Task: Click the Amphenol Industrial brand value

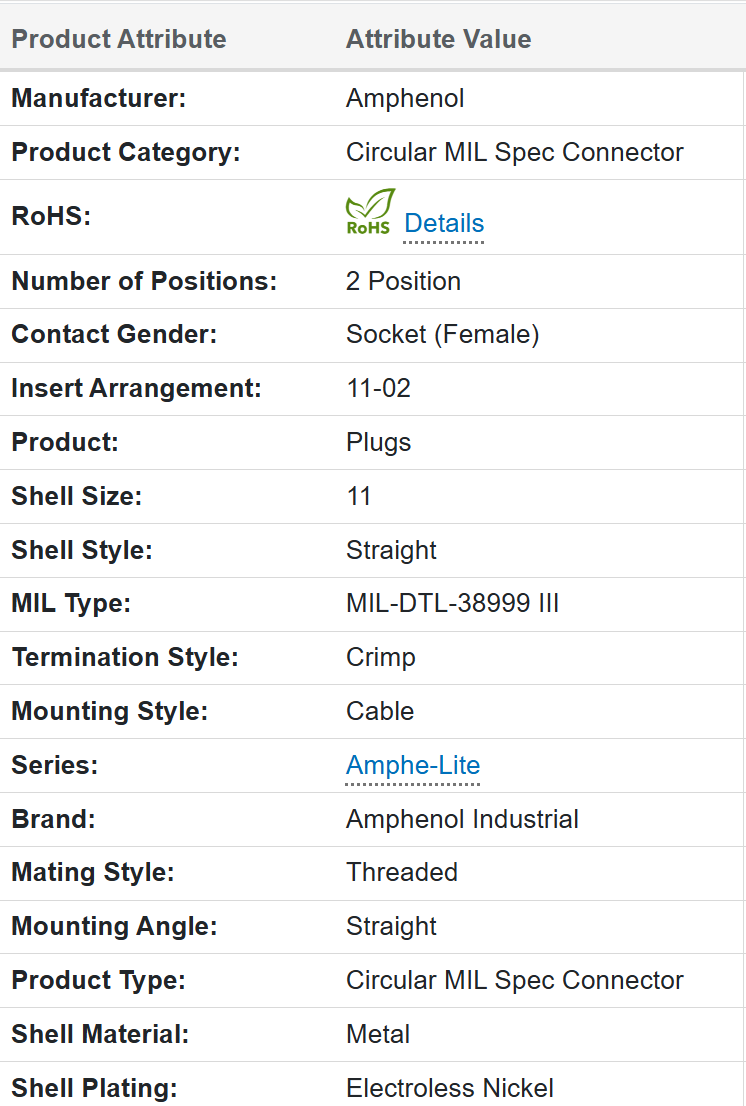Action: click(x=463, y=819)
